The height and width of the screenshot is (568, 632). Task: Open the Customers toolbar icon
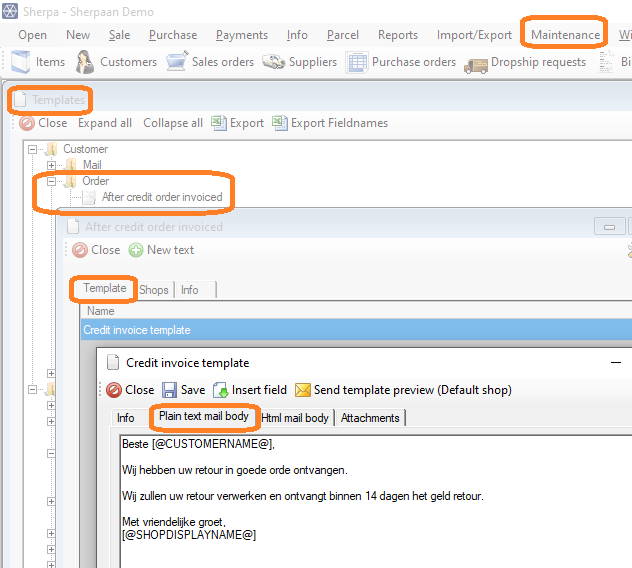click(85, 62)
